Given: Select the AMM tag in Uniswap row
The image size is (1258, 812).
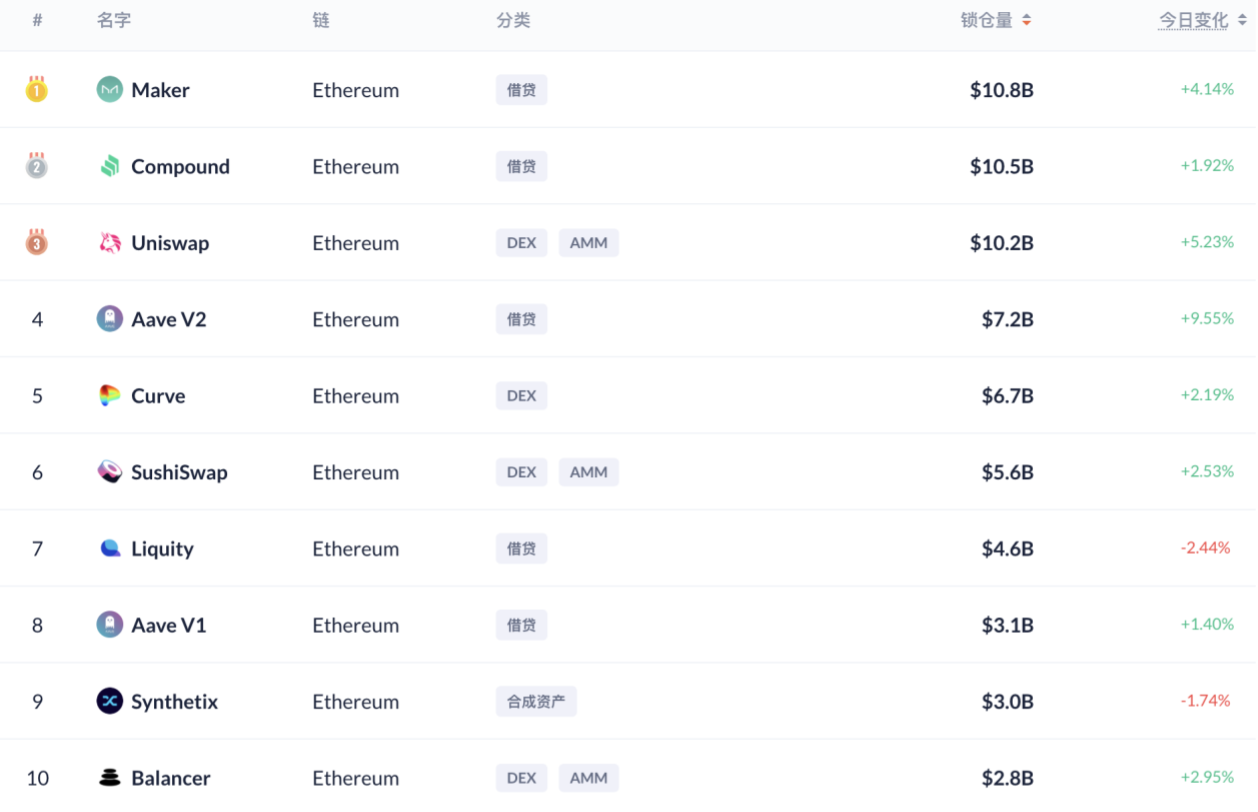Looking at the screenshot, I should pos(588,243).
